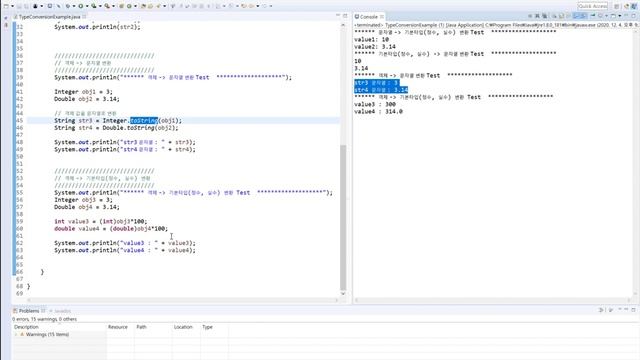640x360 pixels.
Task: Toggle show console on standard output
Action: (x=576, y=16)
